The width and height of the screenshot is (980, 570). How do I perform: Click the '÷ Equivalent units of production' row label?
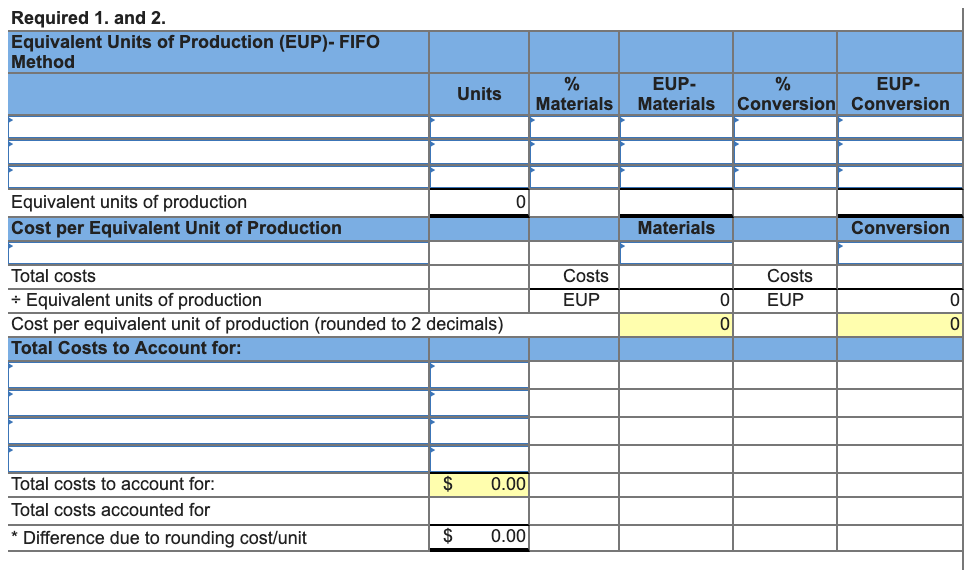(136, 301)
